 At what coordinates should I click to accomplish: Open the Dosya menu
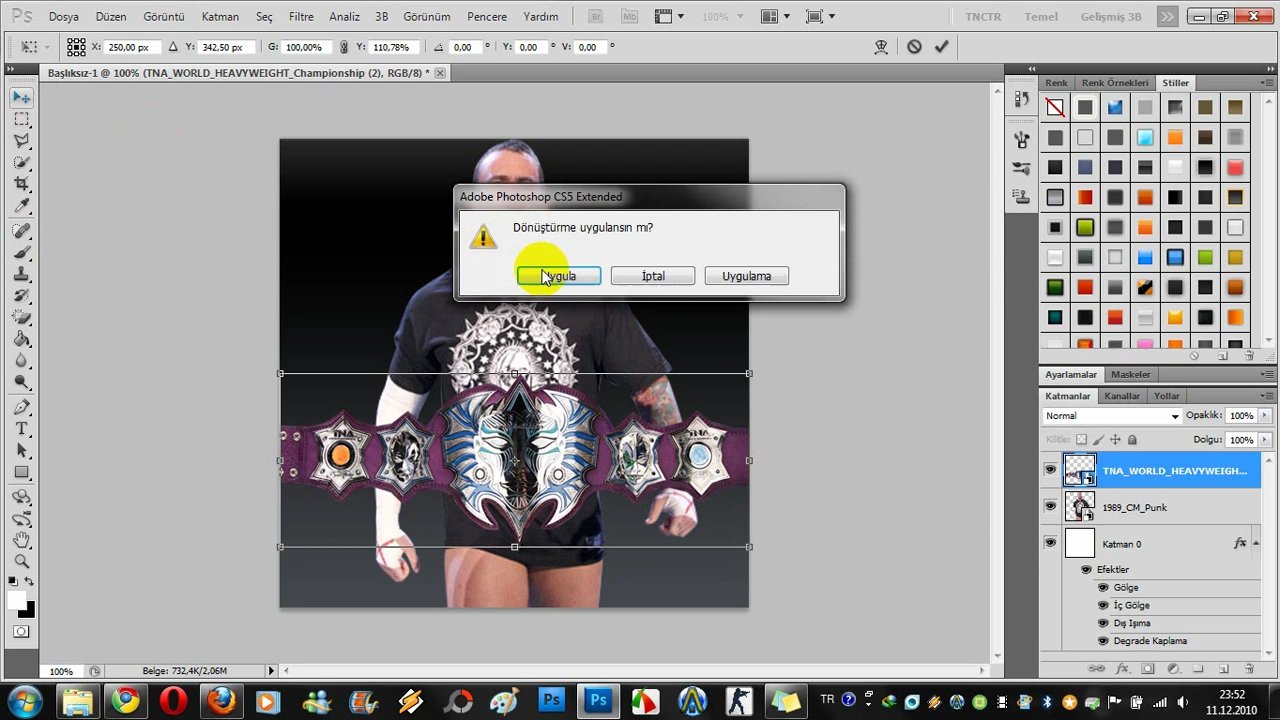(63, 17)
